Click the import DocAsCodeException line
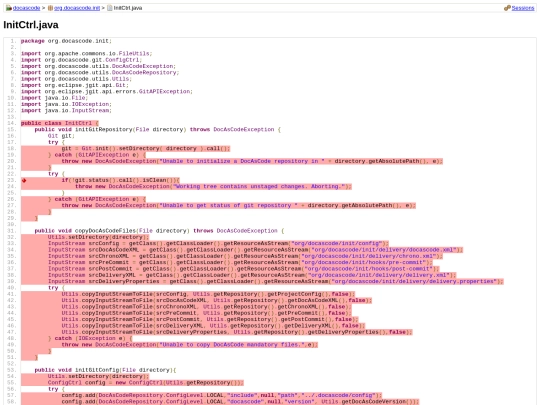The width and height of the screenshot is (540, 405). coord(98,66)
